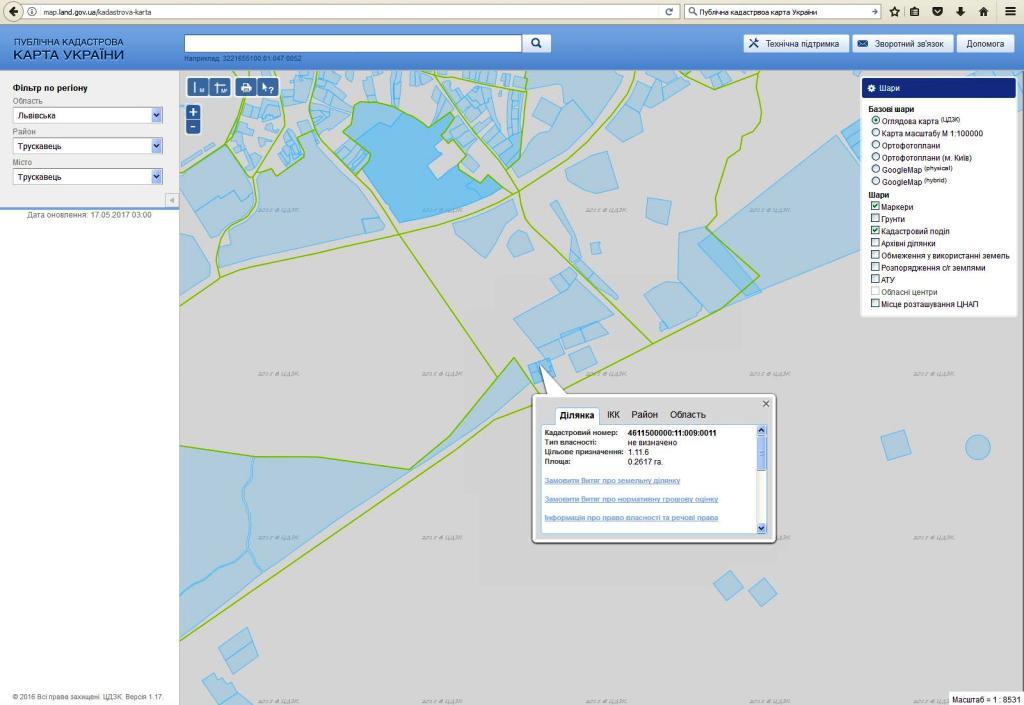Click the Технічна підтримка button

pos(795,44)
